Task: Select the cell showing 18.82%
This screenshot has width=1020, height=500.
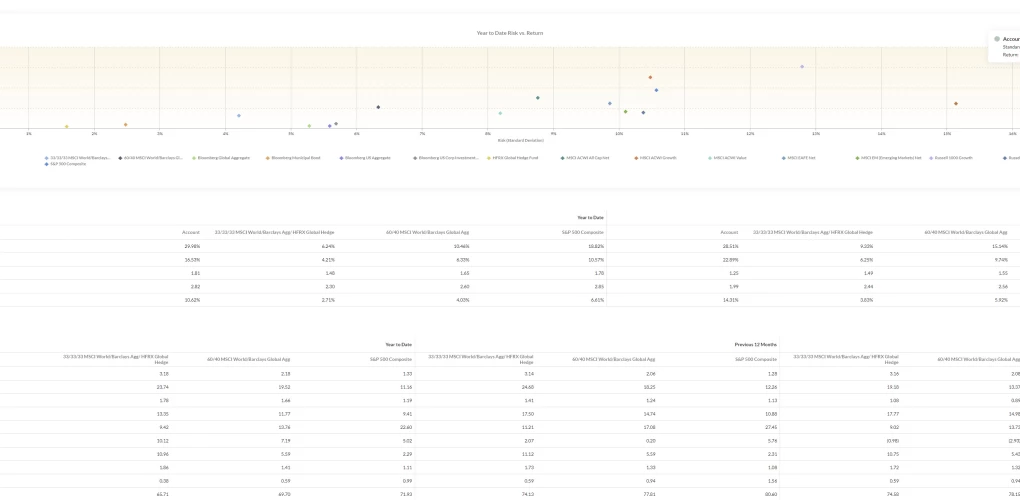Action: pos(596,246)
